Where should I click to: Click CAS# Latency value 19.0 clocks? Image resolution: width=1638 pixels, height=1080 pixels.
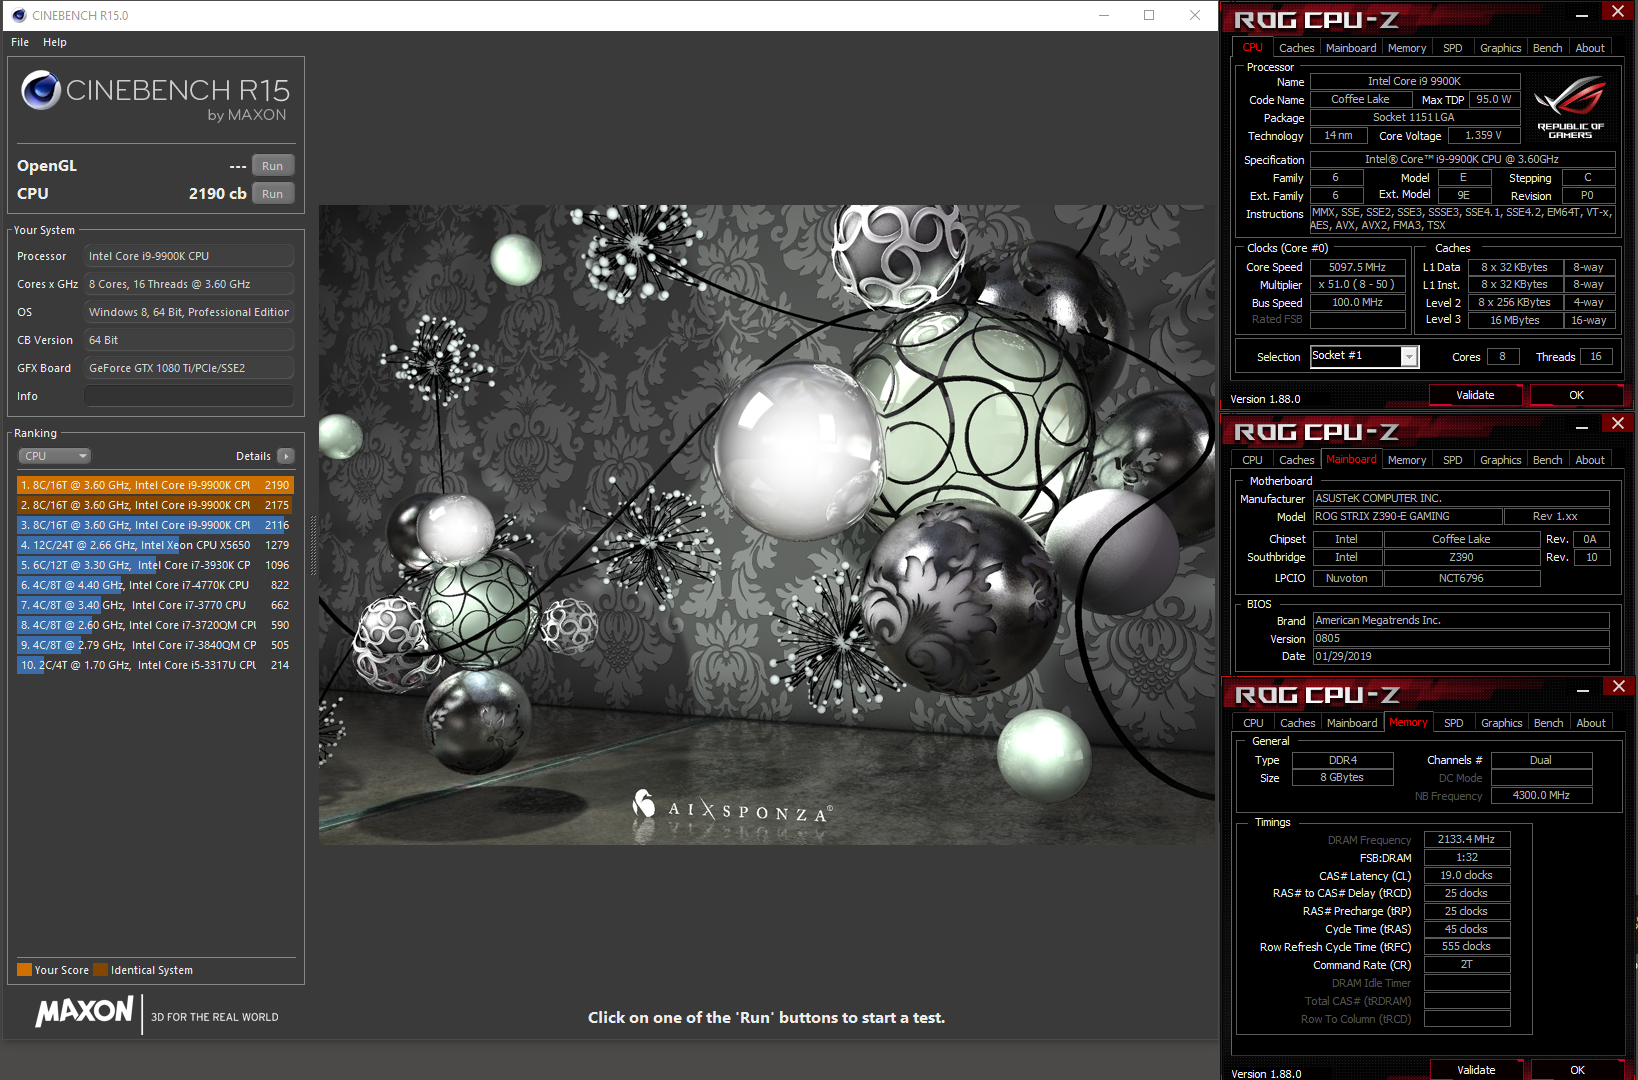[x=1466, y=875]
